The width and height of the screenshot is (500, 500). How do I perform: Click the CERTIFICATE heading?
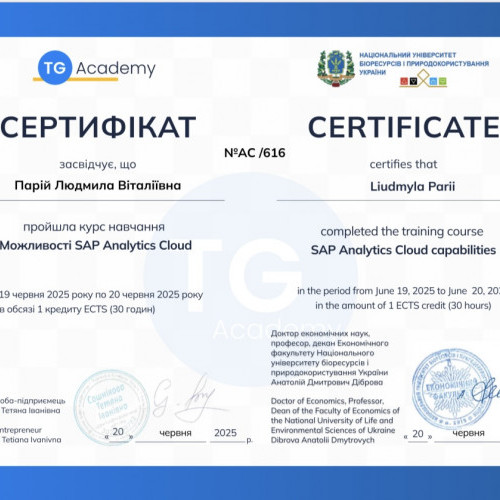[x=404, y=127]
